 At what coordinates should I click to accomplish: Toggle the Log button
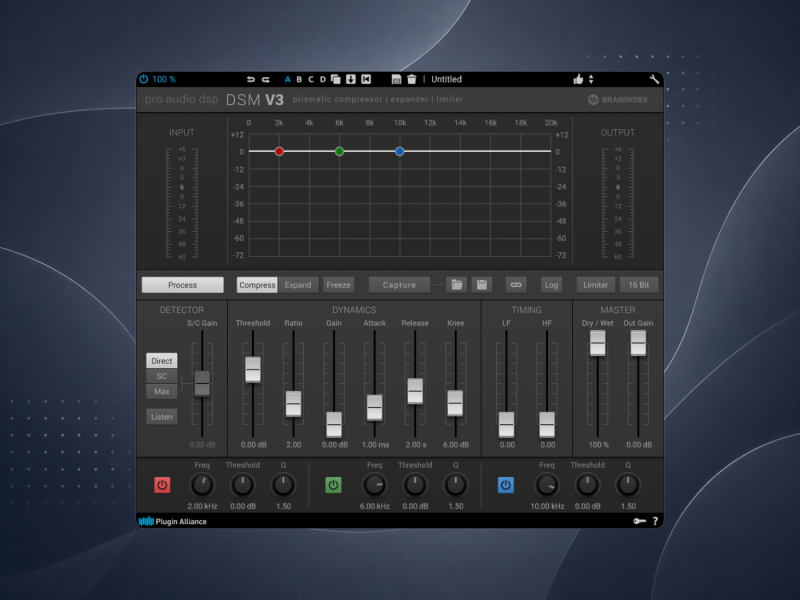[x=551, y=285]
